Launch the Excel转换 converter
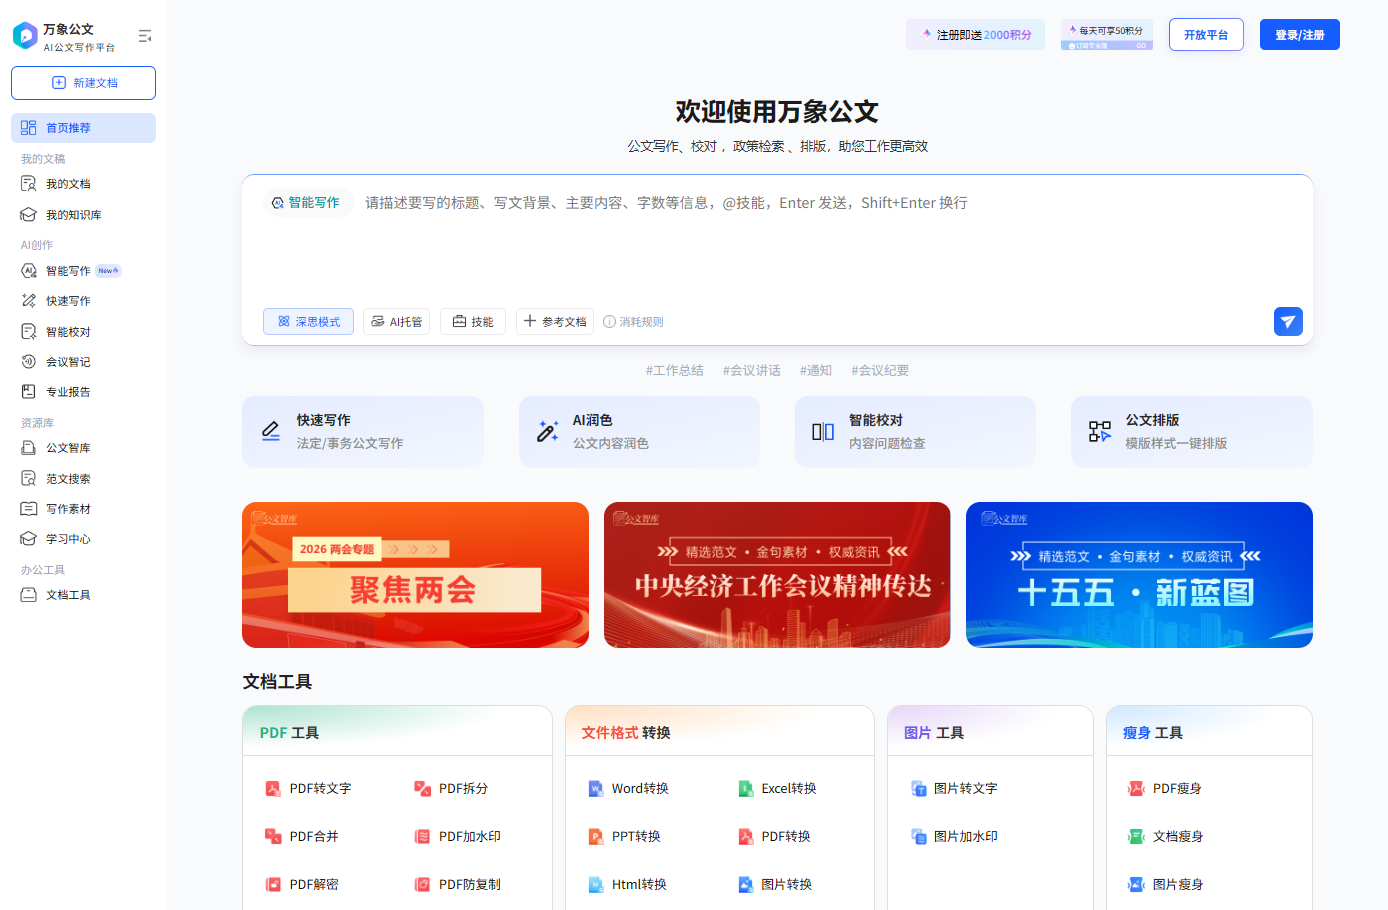This screenshot has height=910, width=1388. pyautogui.click(x=777, y=789)
